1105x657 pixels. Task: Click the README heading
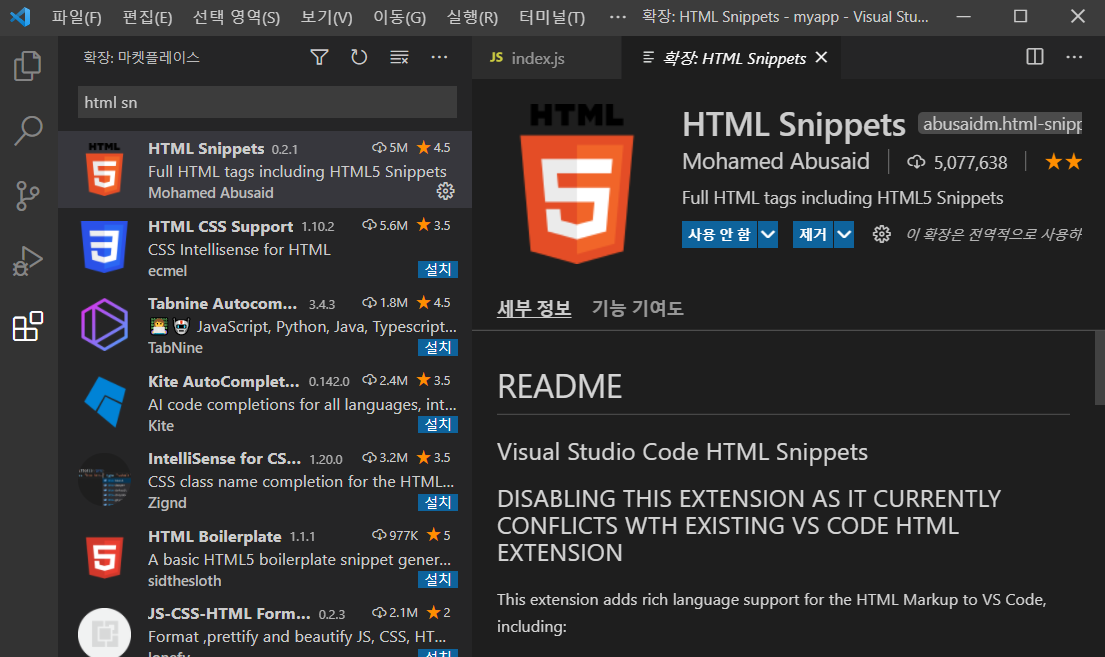tap(560, 386)
